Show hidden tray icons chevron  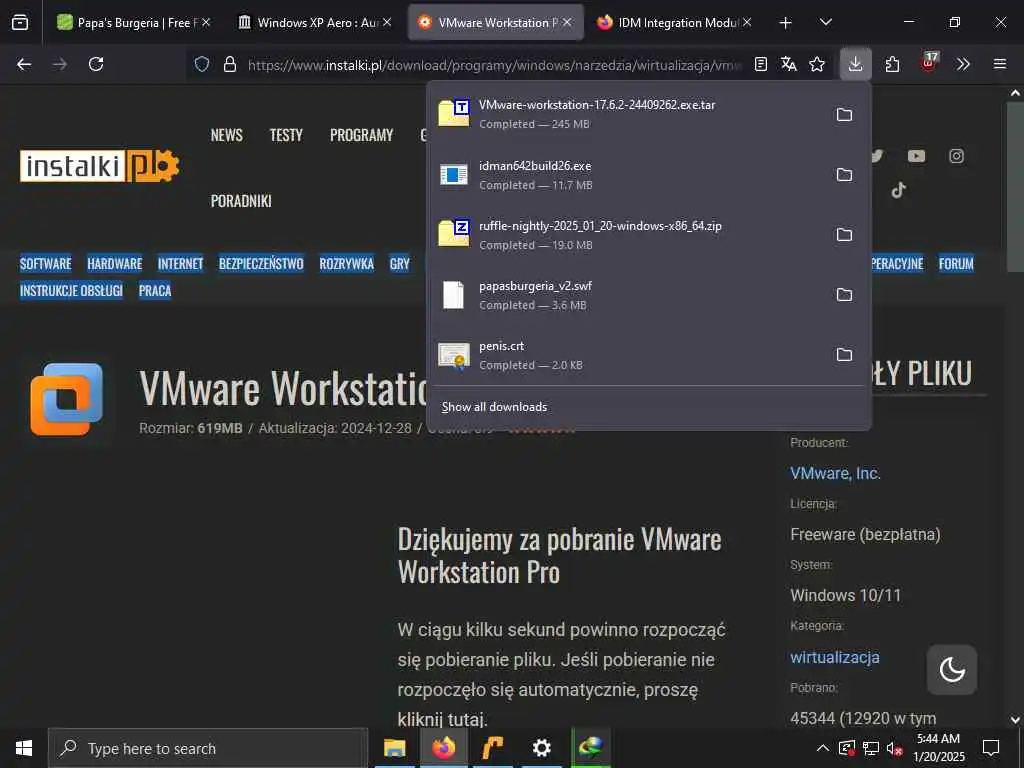(x=823, y=748)
